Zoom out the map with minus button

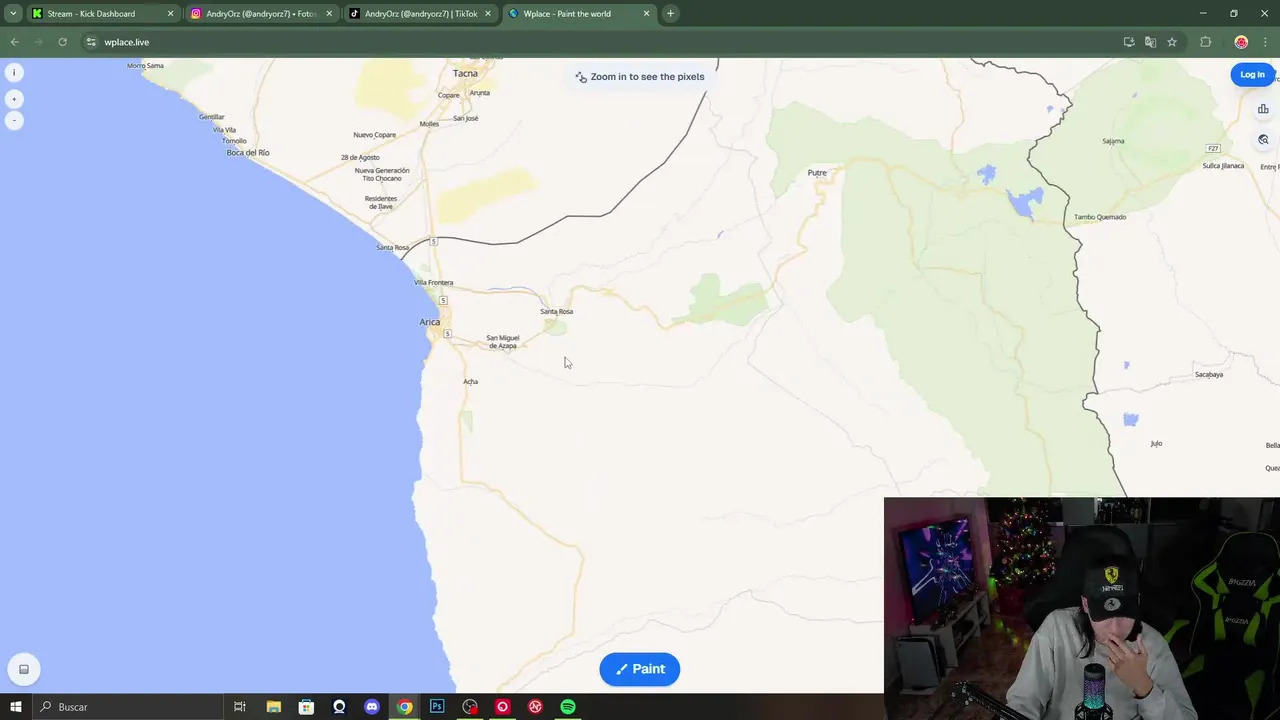point(14,120)
